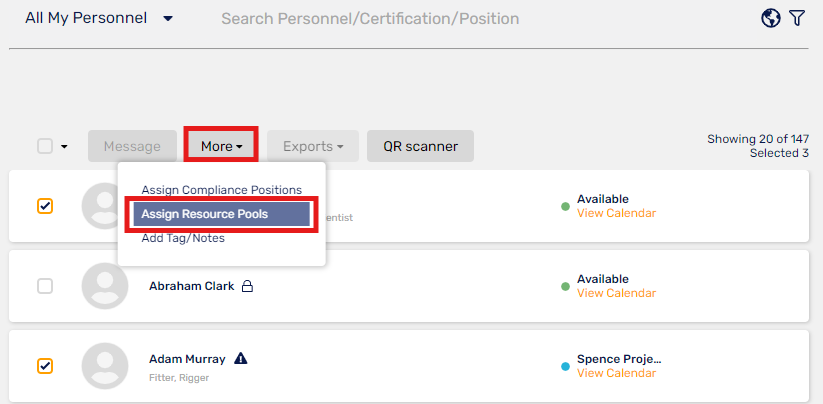The height and width of the screenshot is (404, 823).
Task: Click the lock icon beside Abraham Clark
Action: coord(247,286)
